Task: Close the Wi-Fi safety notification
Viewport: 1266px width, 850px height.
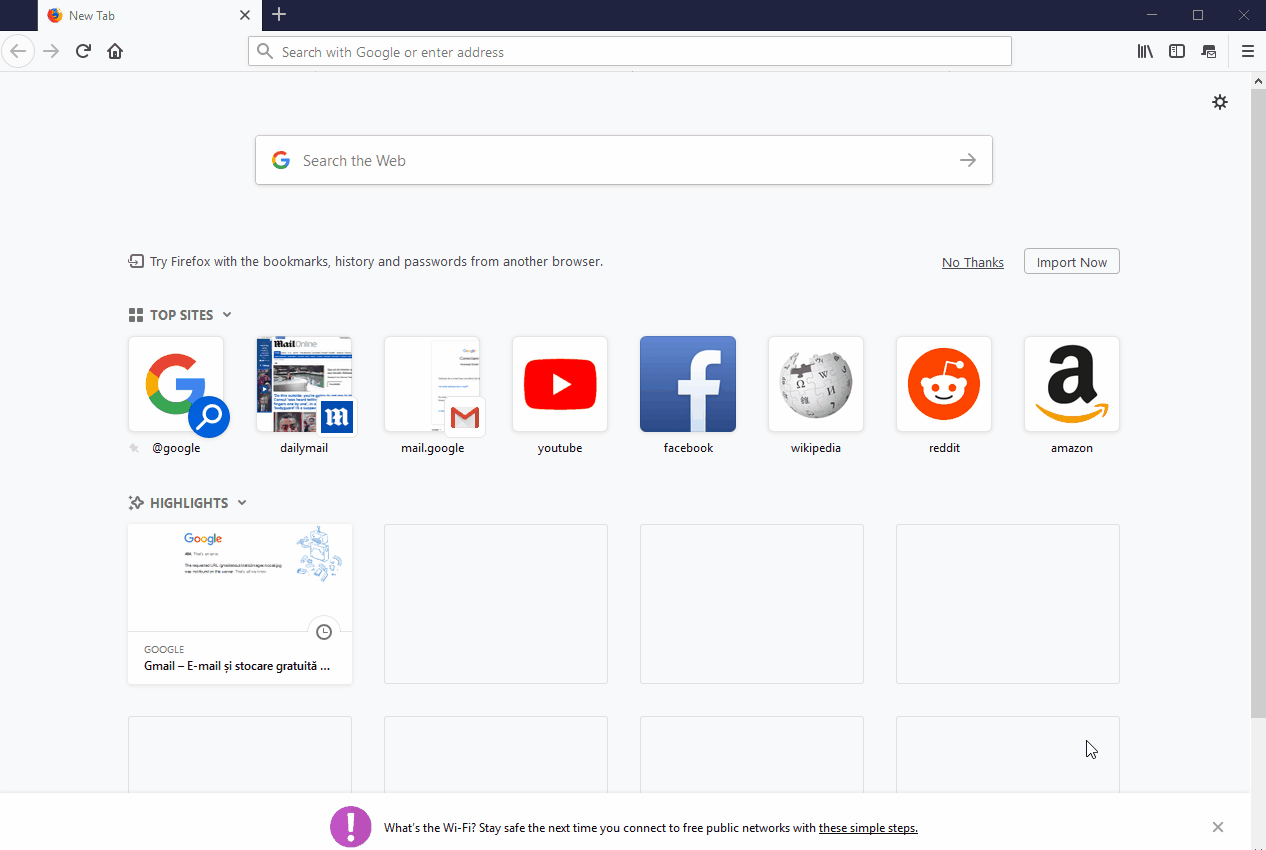Action: 1218,827
